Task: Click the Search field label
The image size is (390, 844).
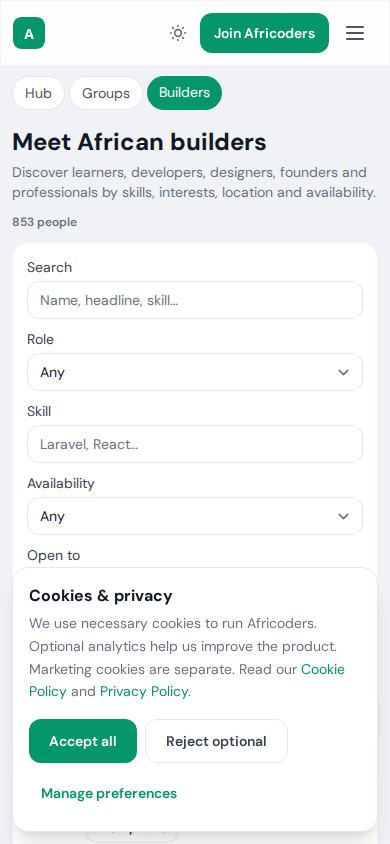Action: 49,267
